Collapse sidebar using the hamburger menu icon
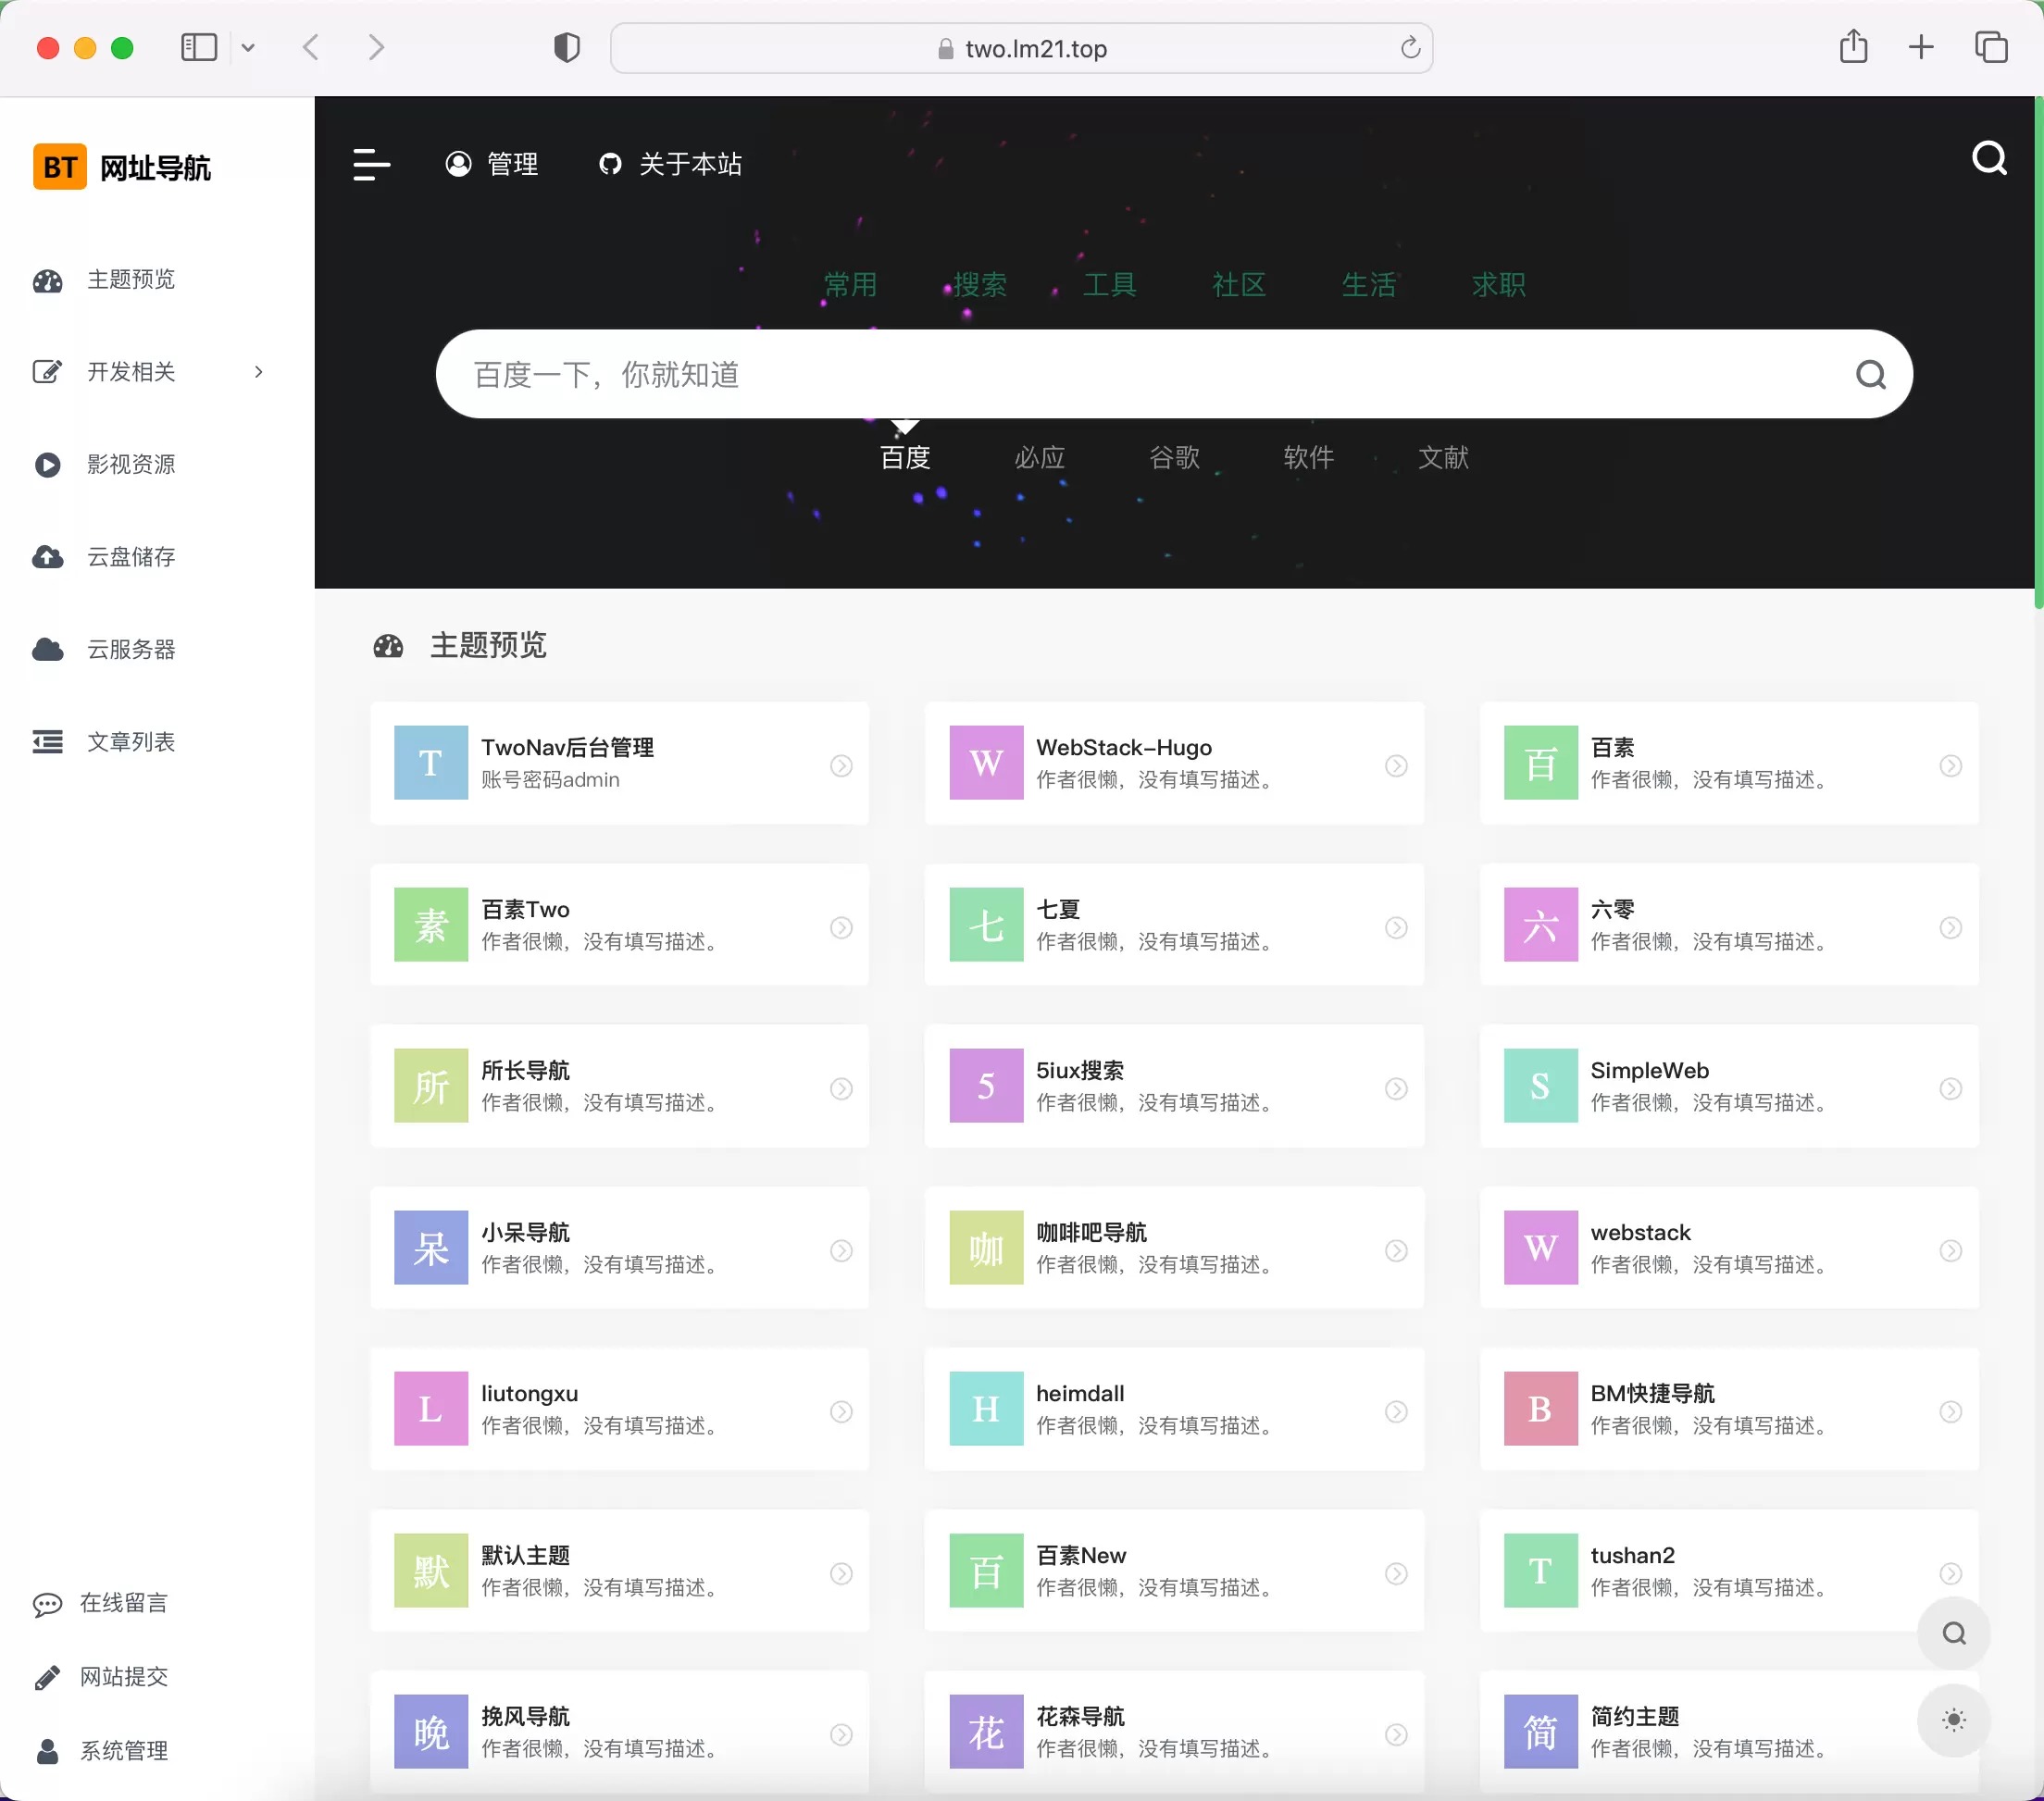 click(371, 164)
